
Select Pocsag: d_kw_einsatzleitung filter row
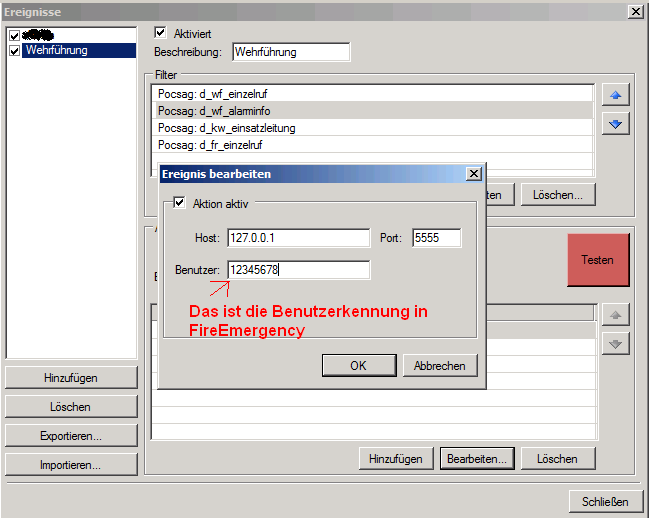coord(373,128)
